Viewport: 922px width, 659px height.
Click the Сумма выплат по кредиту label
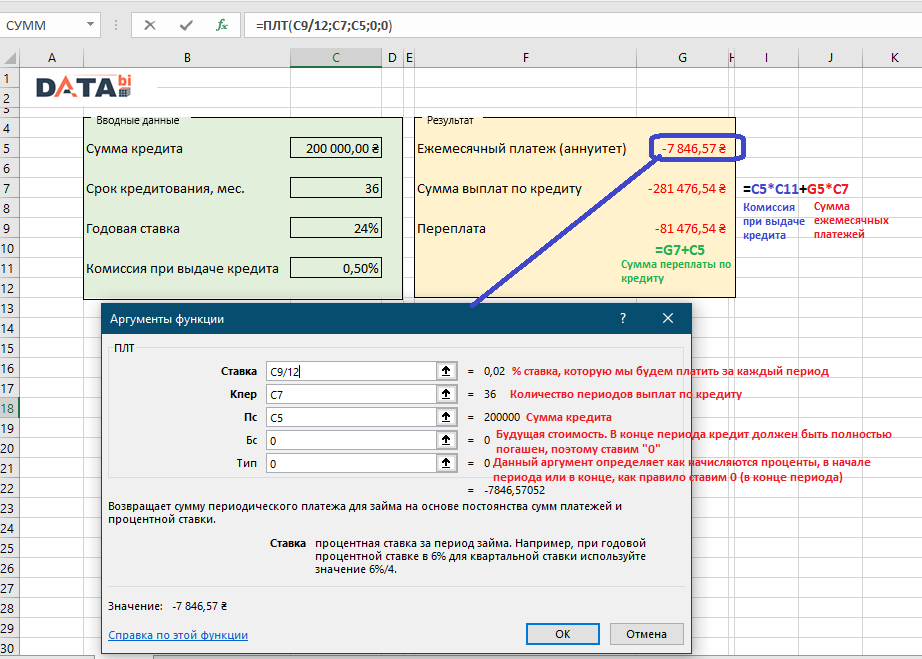pyautogui.click(x=499, y=189)
